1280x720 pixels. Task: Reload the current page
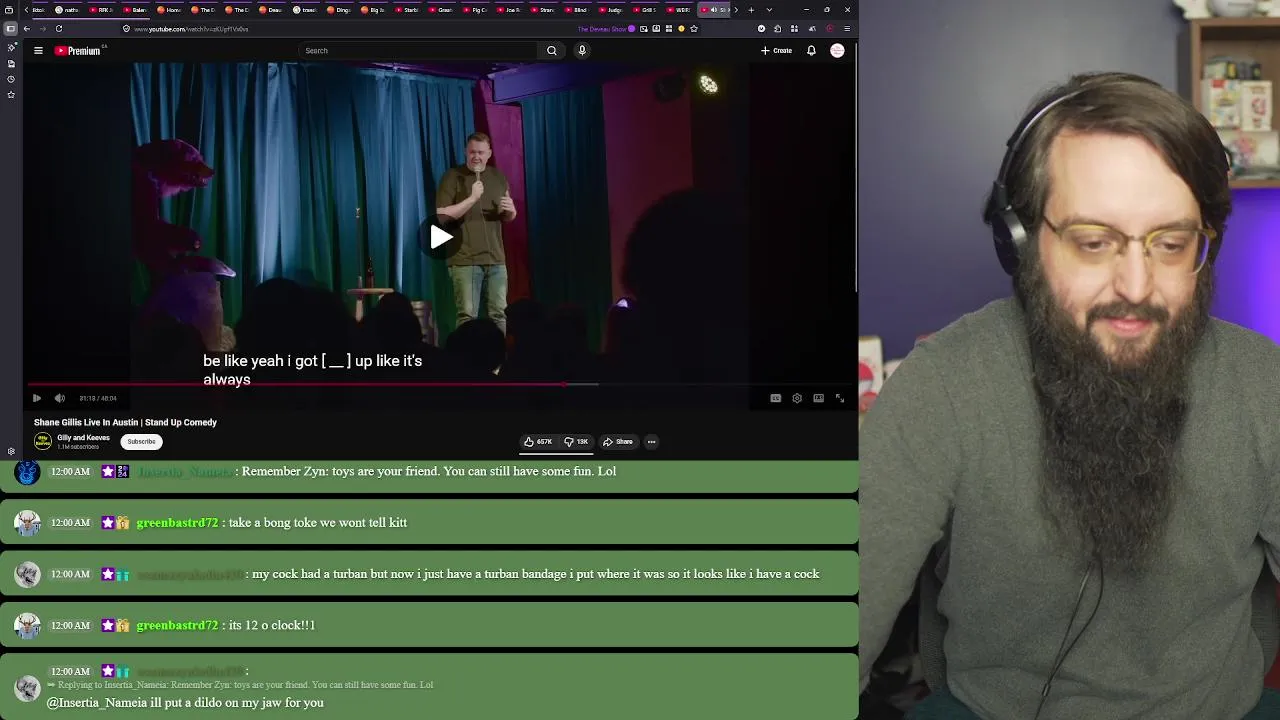tap(59, 29)
